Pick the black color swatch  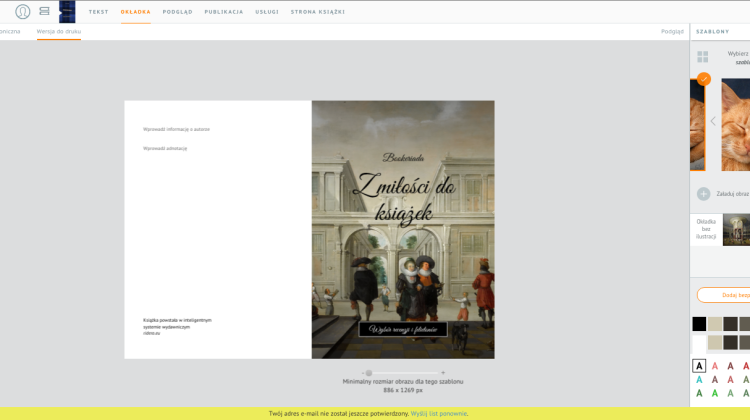699,324
